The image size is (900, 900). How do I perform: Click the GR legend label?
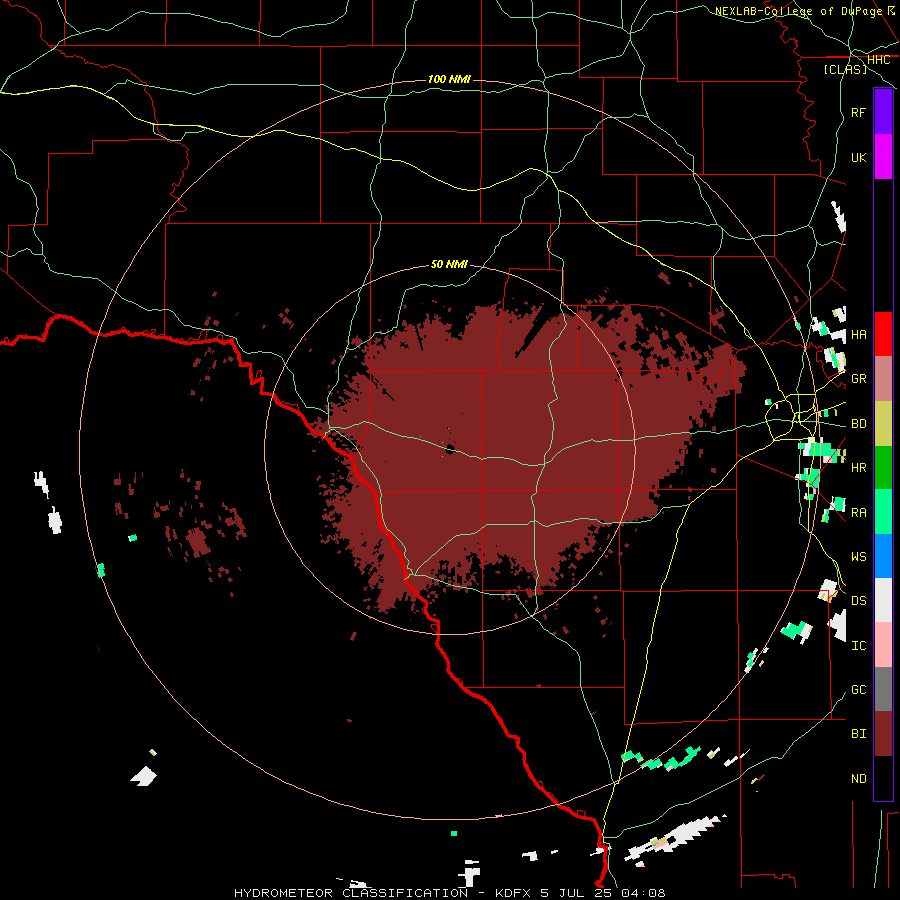coord(859,379)
